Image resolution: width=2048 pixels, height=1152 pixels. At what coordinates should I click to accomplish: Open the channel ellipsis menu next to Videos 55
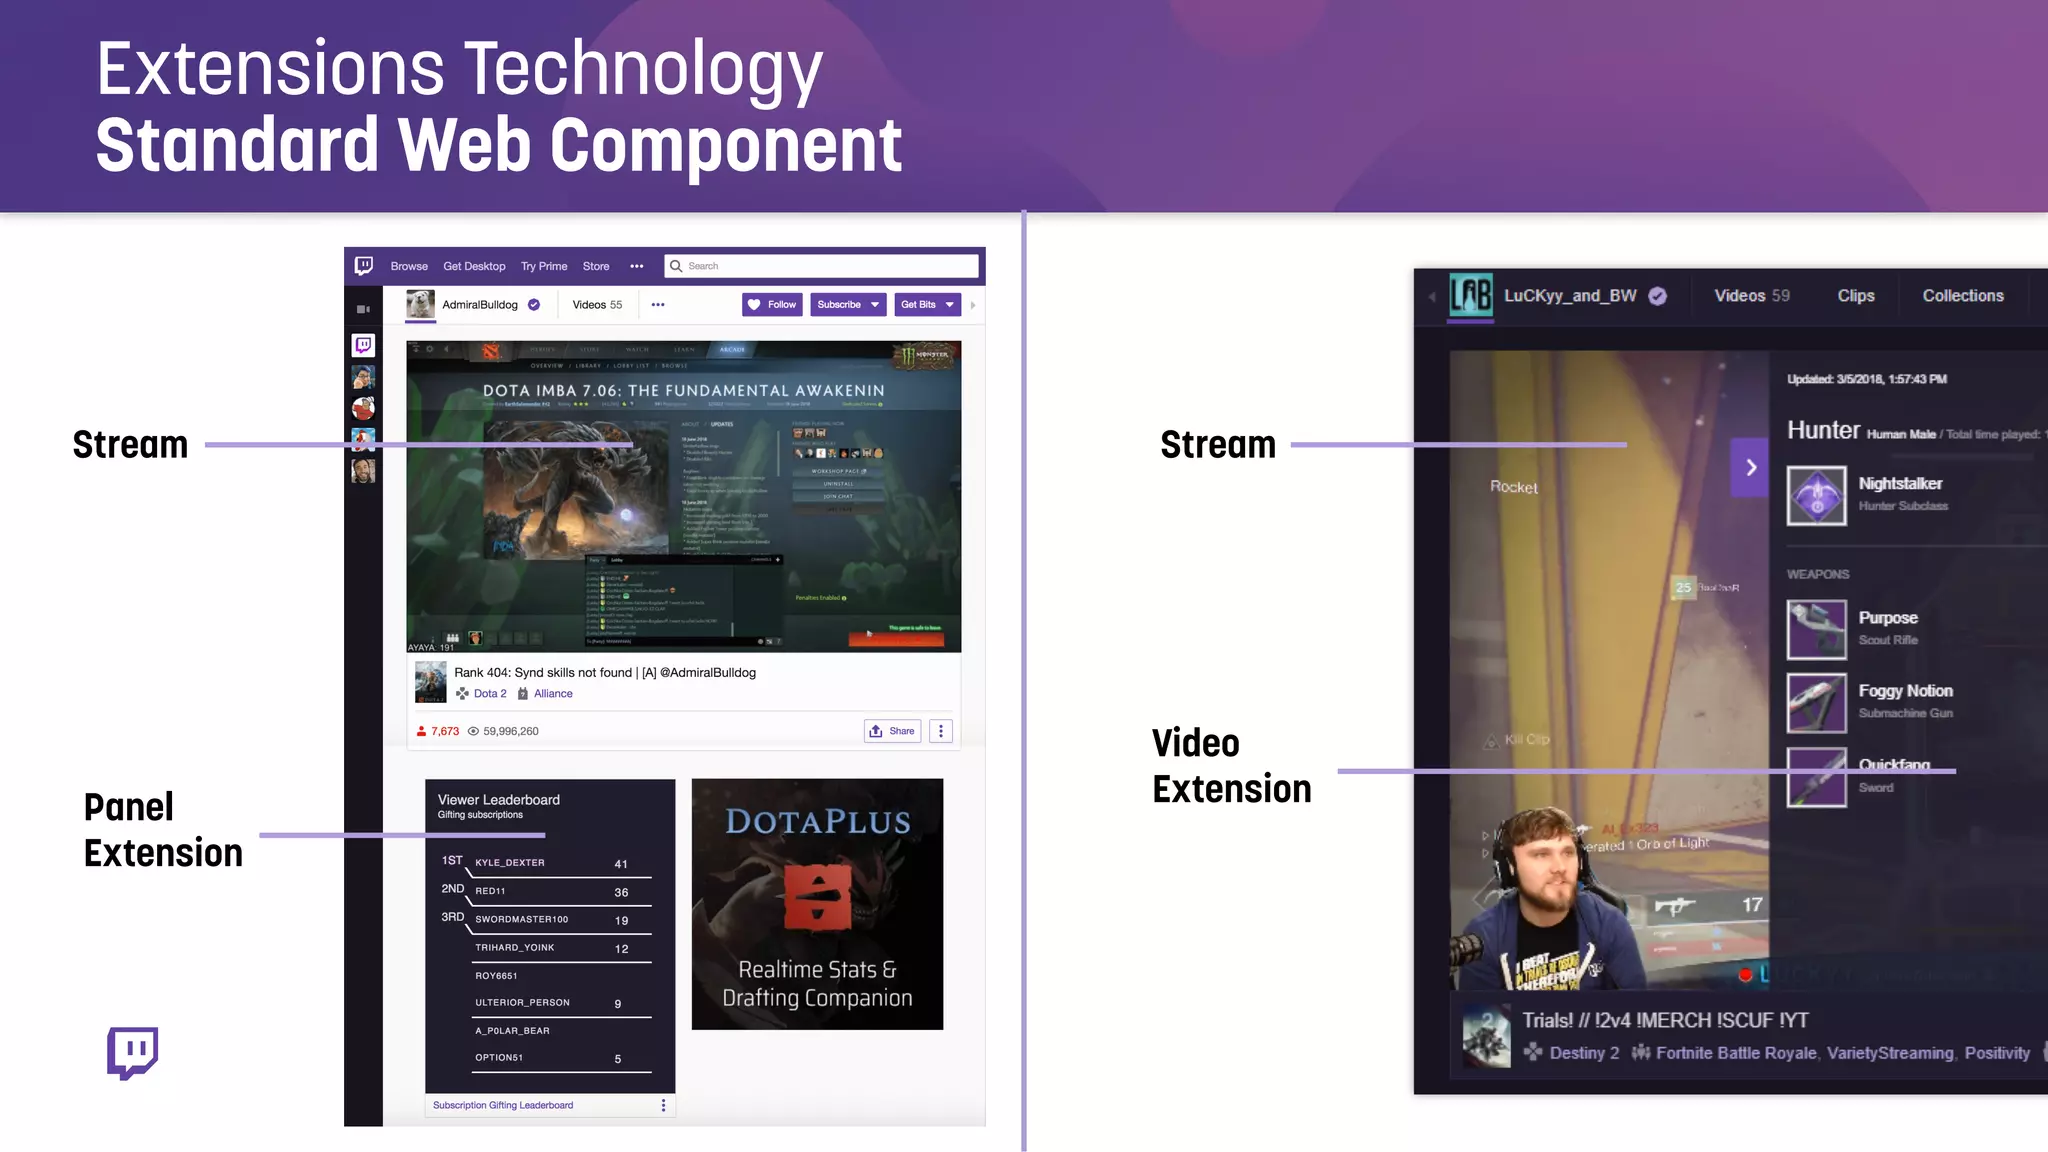coord(658,305)
